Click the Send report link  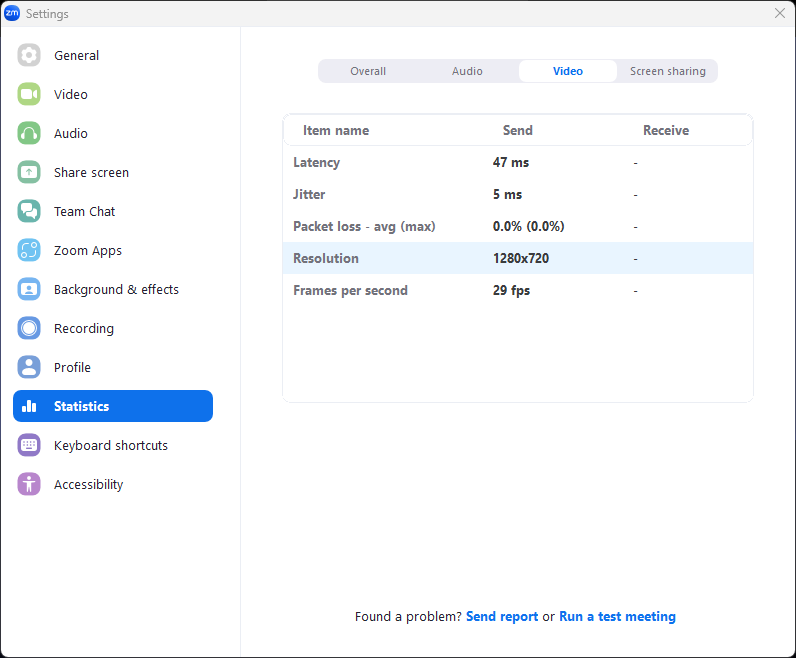tap(502, 617)
